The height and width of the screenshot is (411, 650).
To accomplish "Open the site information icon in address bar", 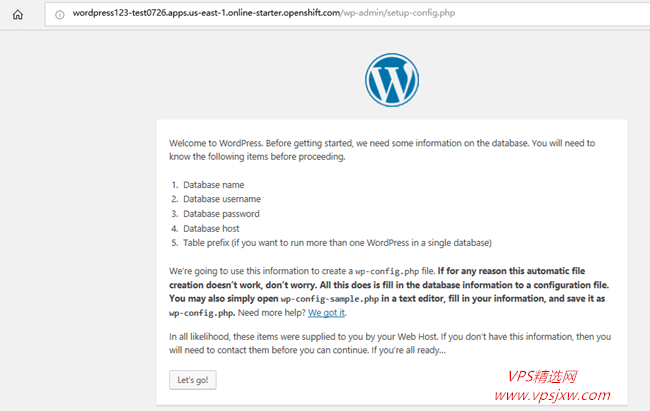I will pyautogui.click(x=60, y=15).
